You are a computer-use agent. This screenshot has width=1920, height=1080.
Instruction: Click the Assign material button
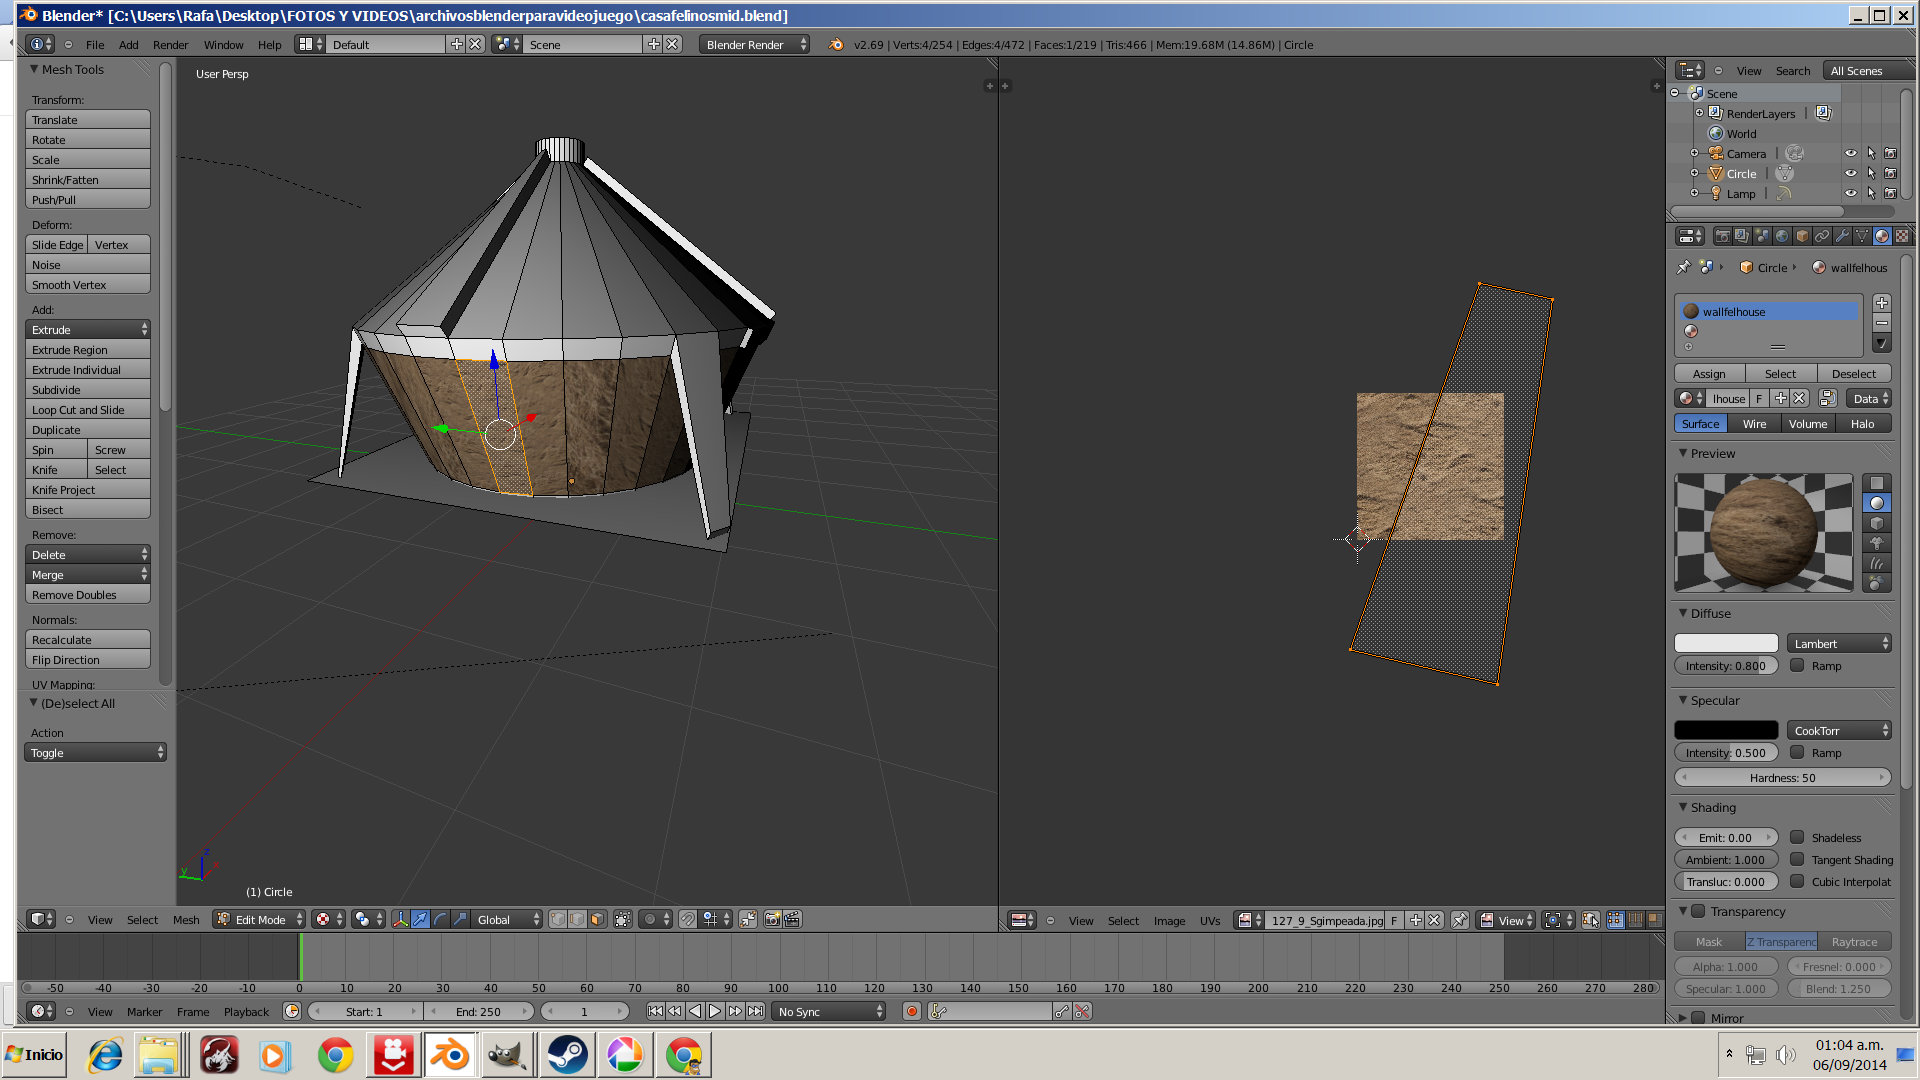[x=1709, y=374]
